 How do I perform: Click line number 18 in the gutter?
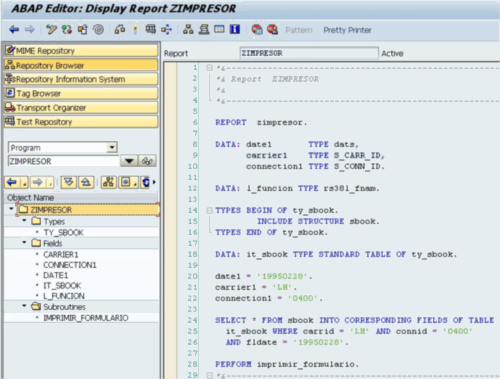coord(193,254)
